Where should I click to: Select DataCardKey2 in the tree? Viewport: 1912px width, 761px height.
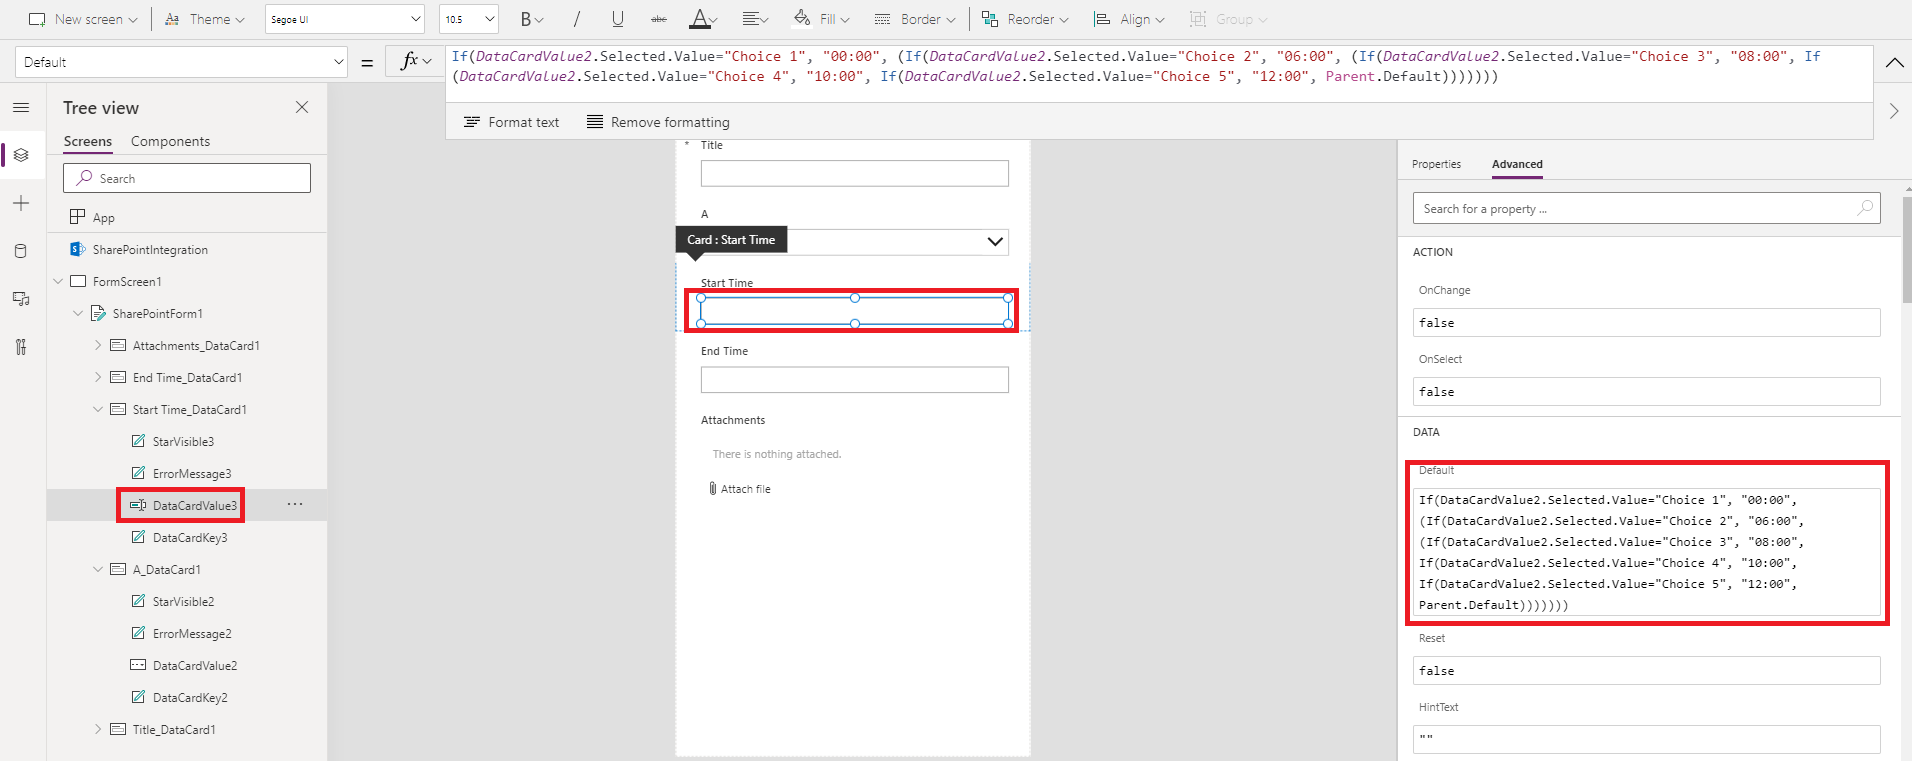coord(180,698)
